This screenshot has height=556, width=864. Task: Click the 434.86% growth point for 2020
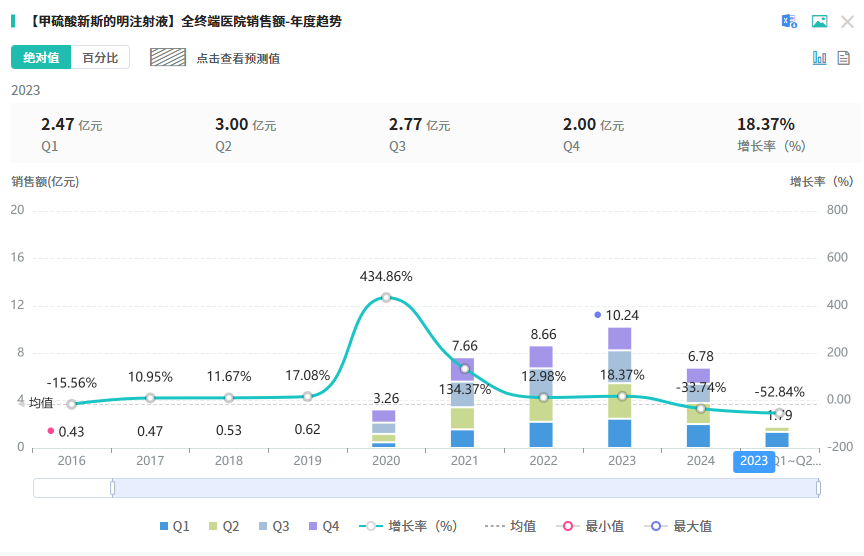point(386,297)
